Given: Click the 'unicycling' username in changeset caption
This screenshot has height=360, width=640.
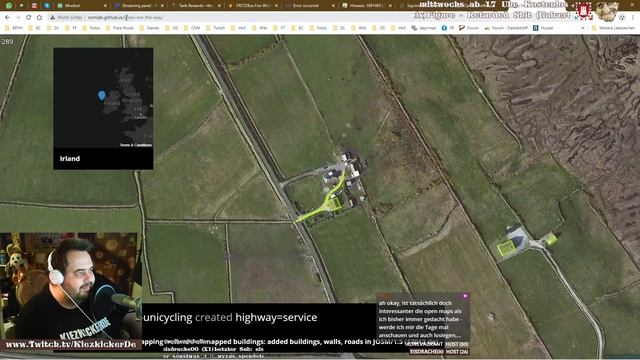Looking at the screenshot, I should 168,317.
